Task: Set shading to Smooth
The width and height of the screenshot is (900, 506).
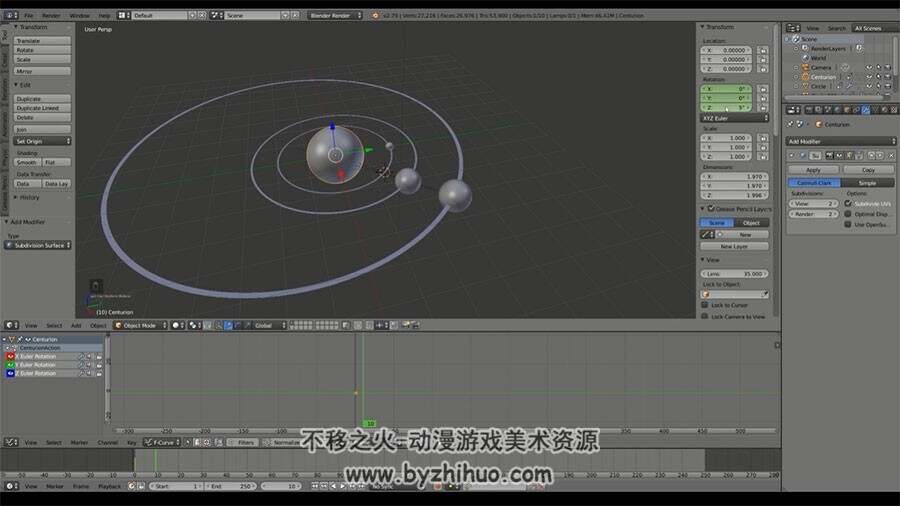Action: point(27,162)
